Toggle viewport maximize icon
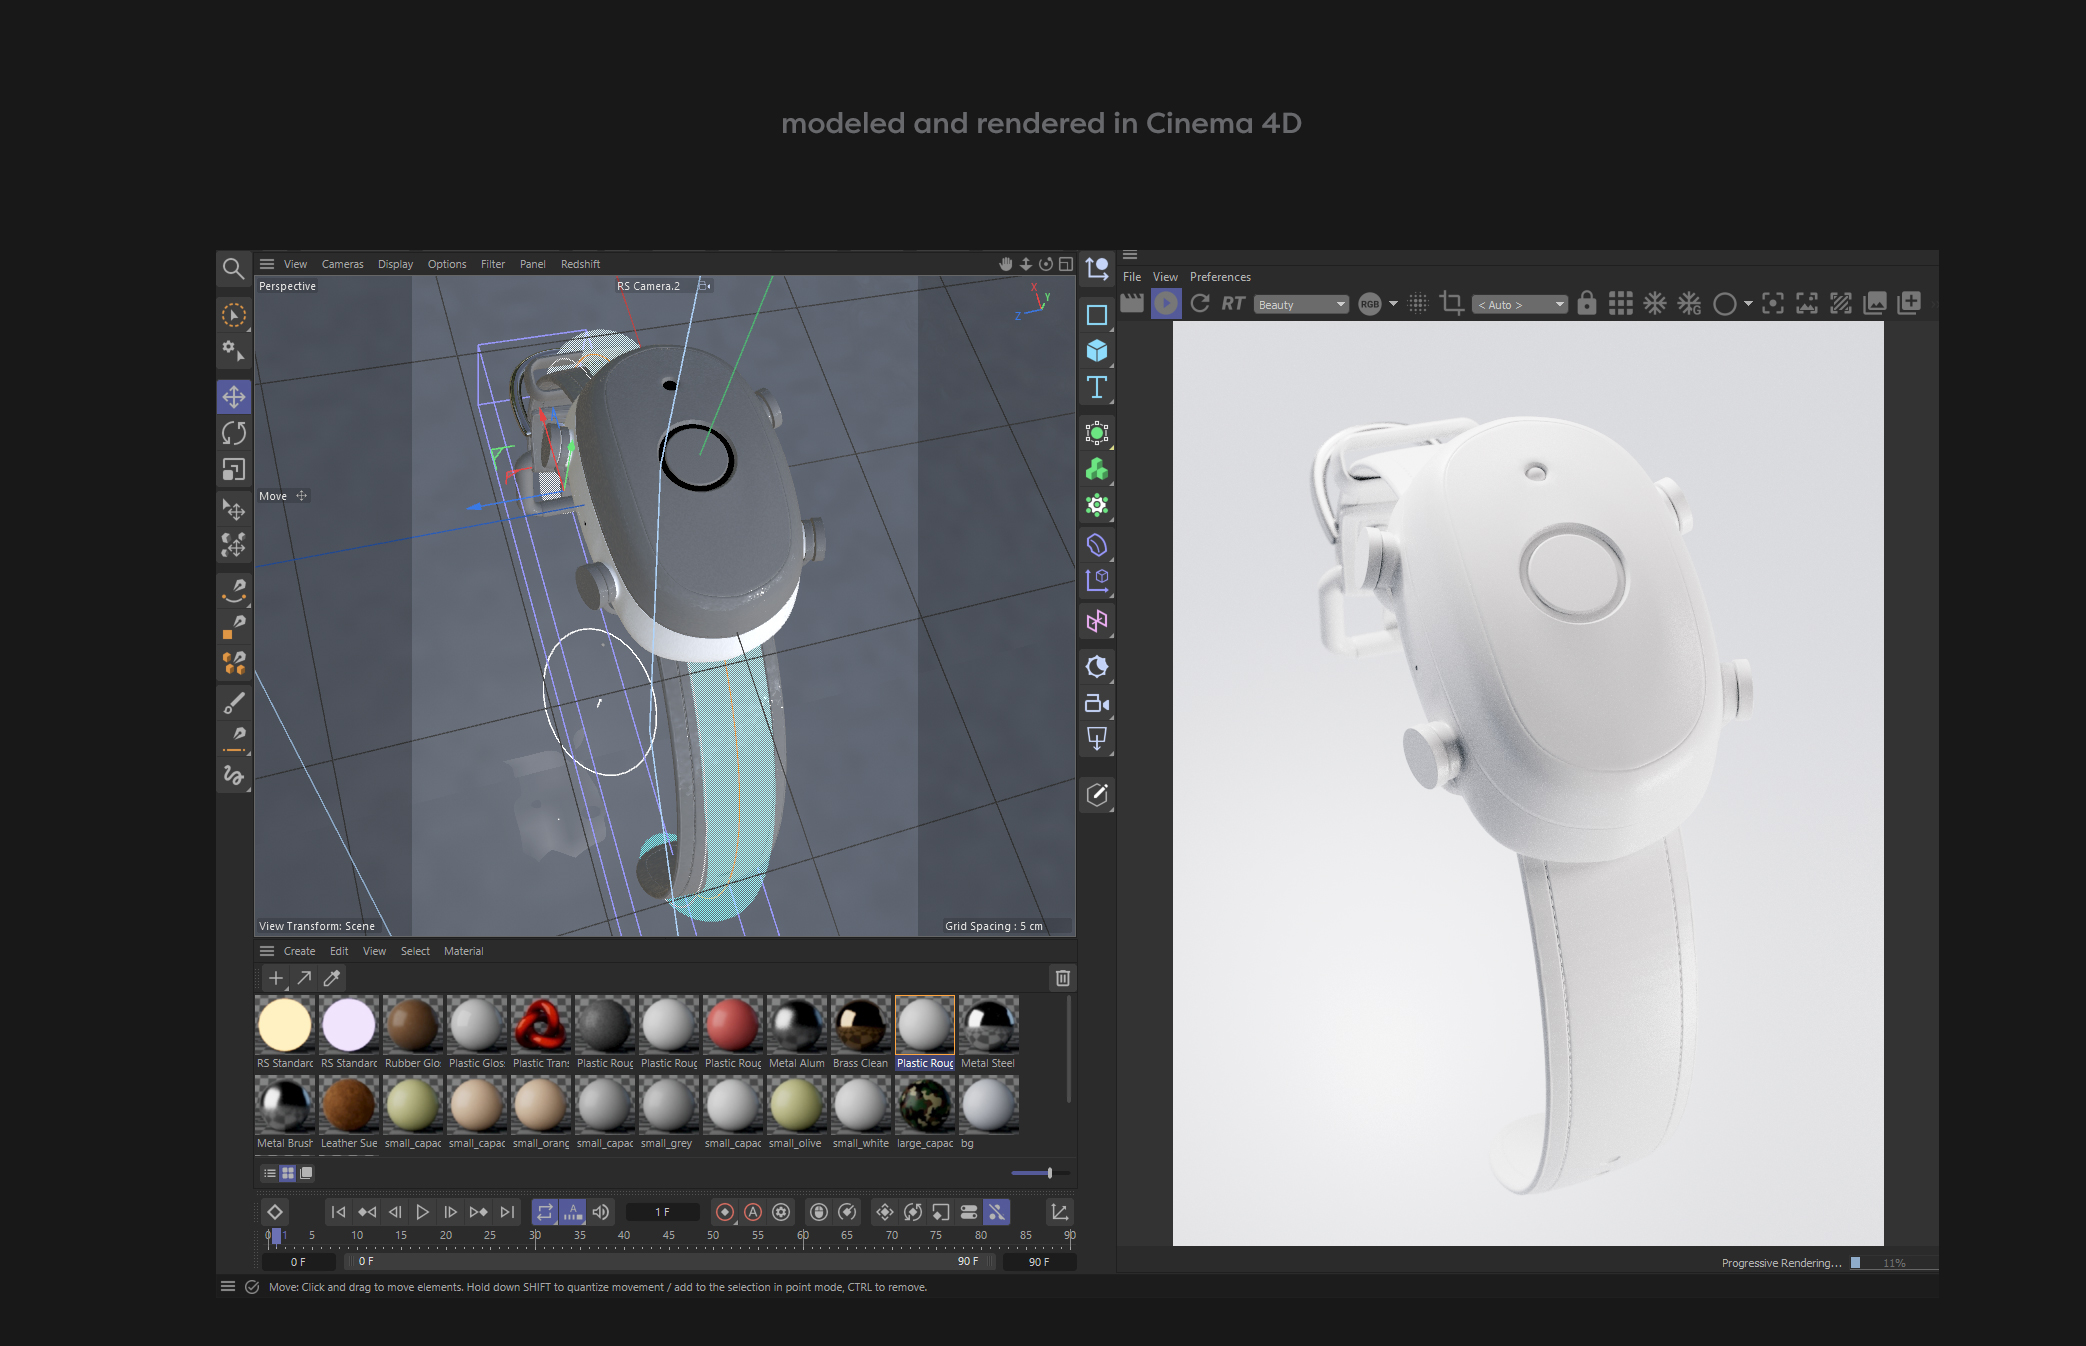Screen dimensions: 2086x1346 1066,264
